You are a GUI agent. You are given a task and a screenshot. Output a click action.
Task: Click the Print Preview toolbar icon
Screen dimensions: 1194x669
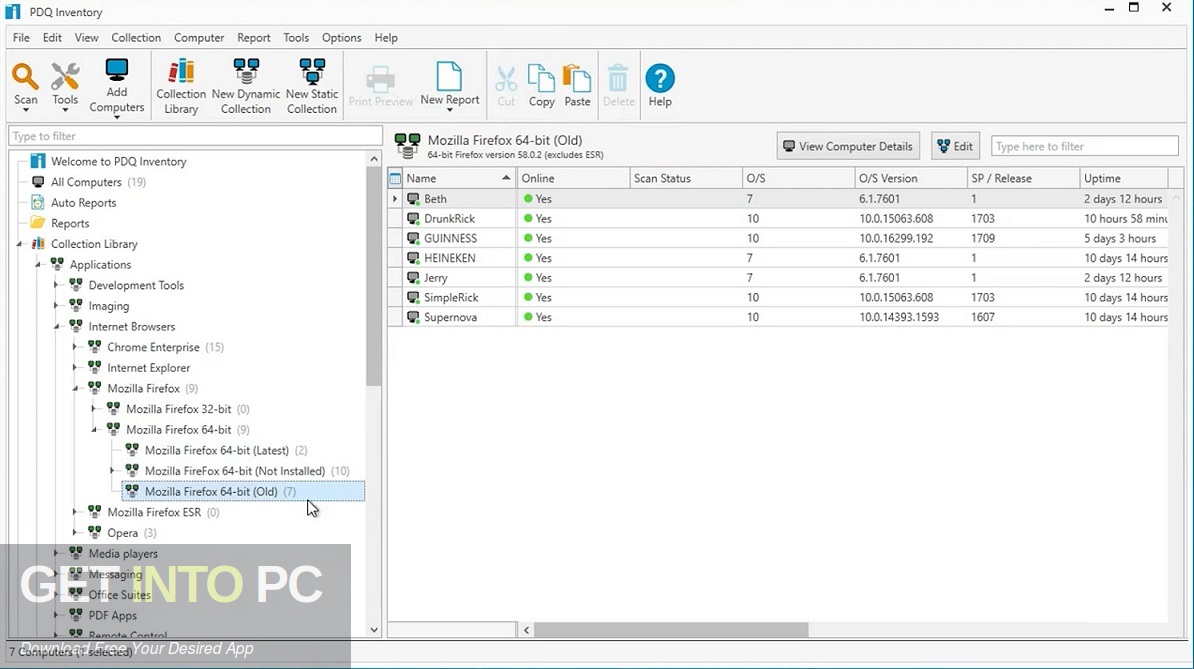tap(381, 78)
